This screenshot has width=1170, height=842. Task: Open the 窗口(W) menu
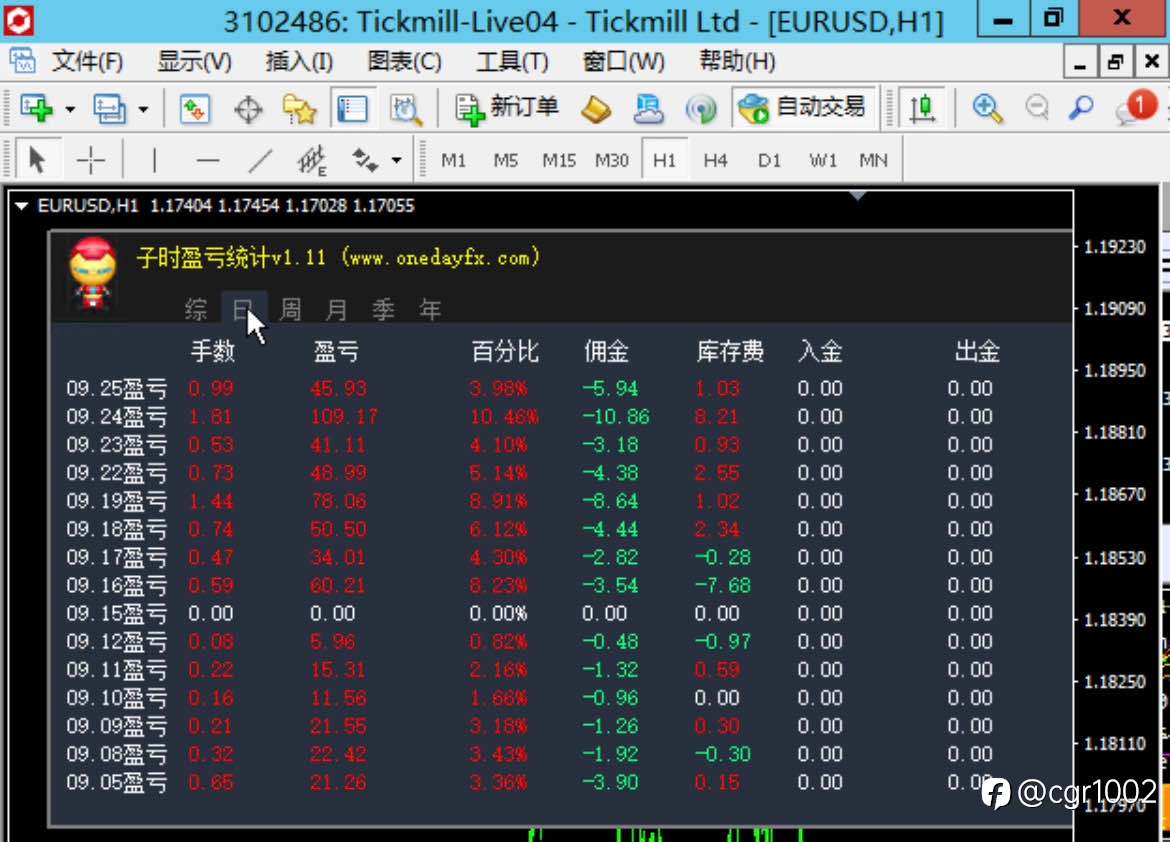[x=623, y=61]
